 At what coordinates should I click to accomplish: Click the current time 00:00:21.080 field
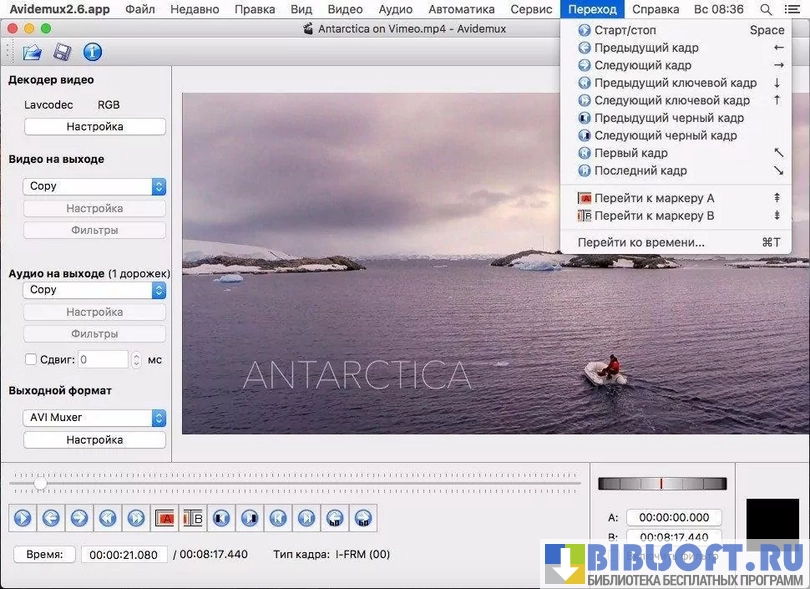tap(124, 554)
